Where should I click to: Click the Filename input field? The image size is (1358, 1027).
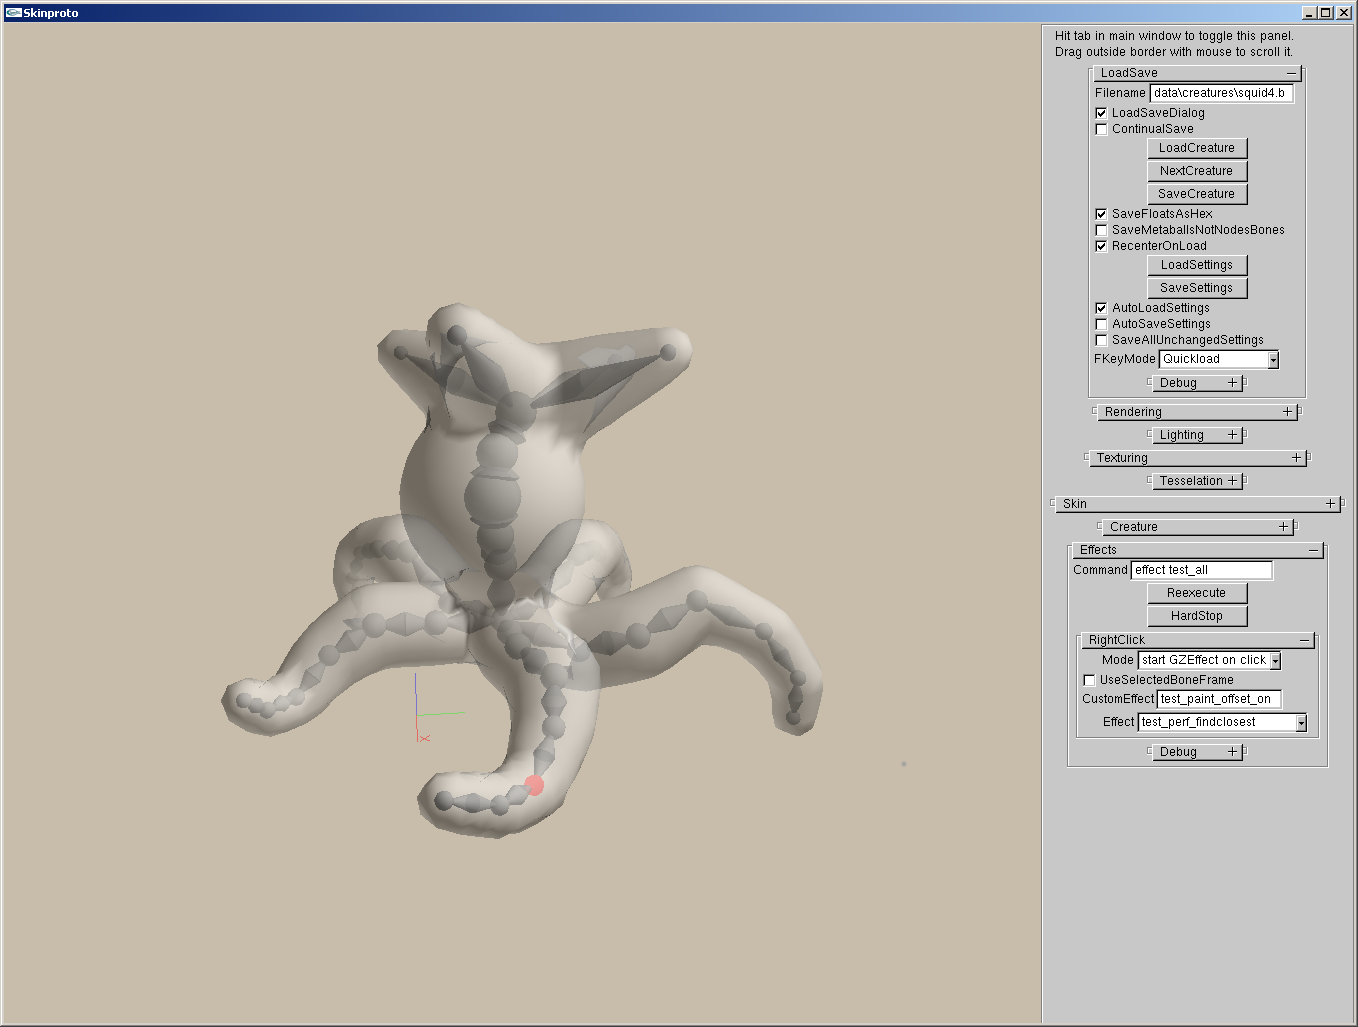click(1220, 93)
